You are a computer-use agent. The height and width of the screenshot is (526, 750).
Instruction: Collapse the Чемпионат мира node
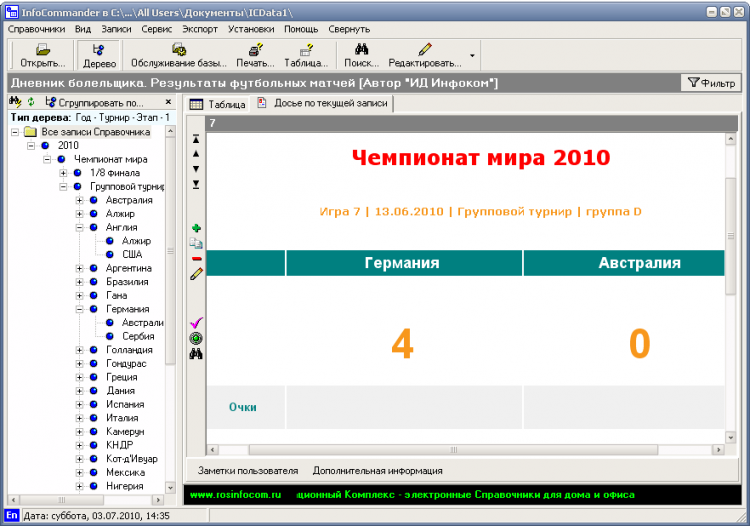(x=47, y=159)
